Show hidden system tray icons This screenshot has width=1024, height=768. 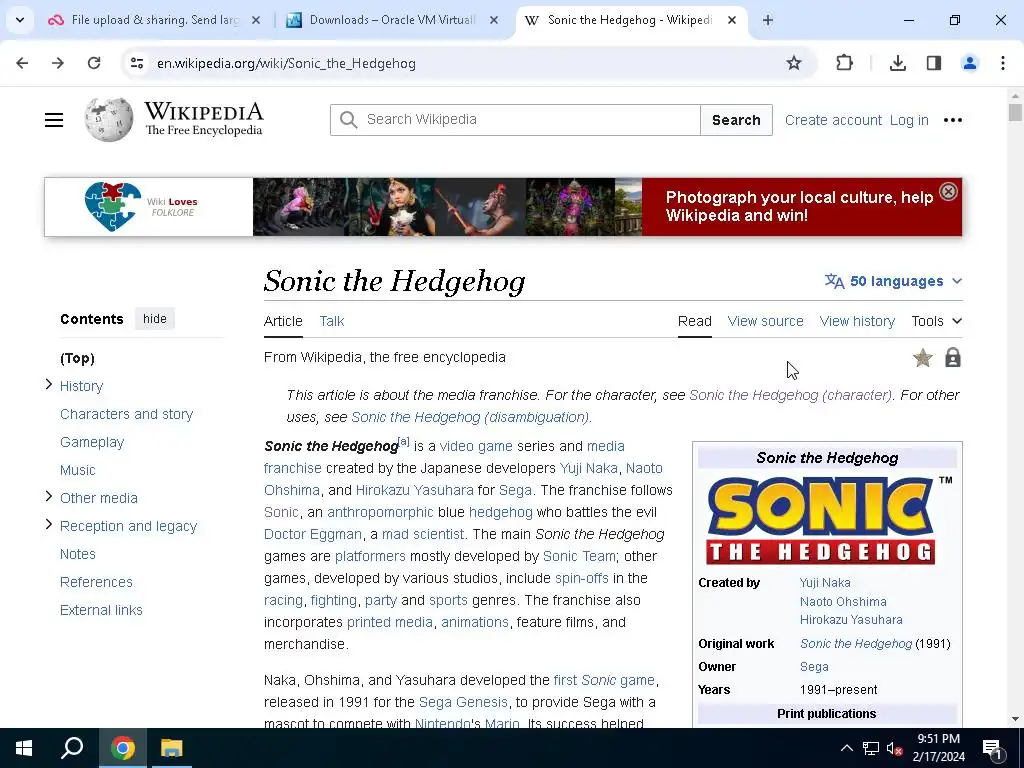pos(846,748)
